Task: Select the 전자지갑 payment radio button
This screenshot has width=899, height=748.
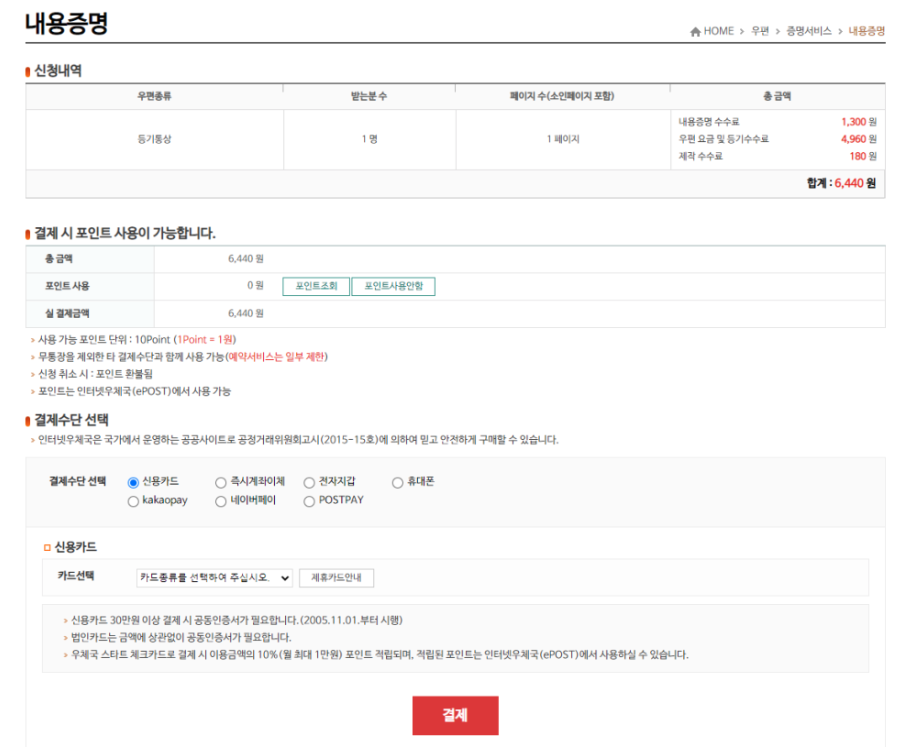Action: tap(308, 482)
